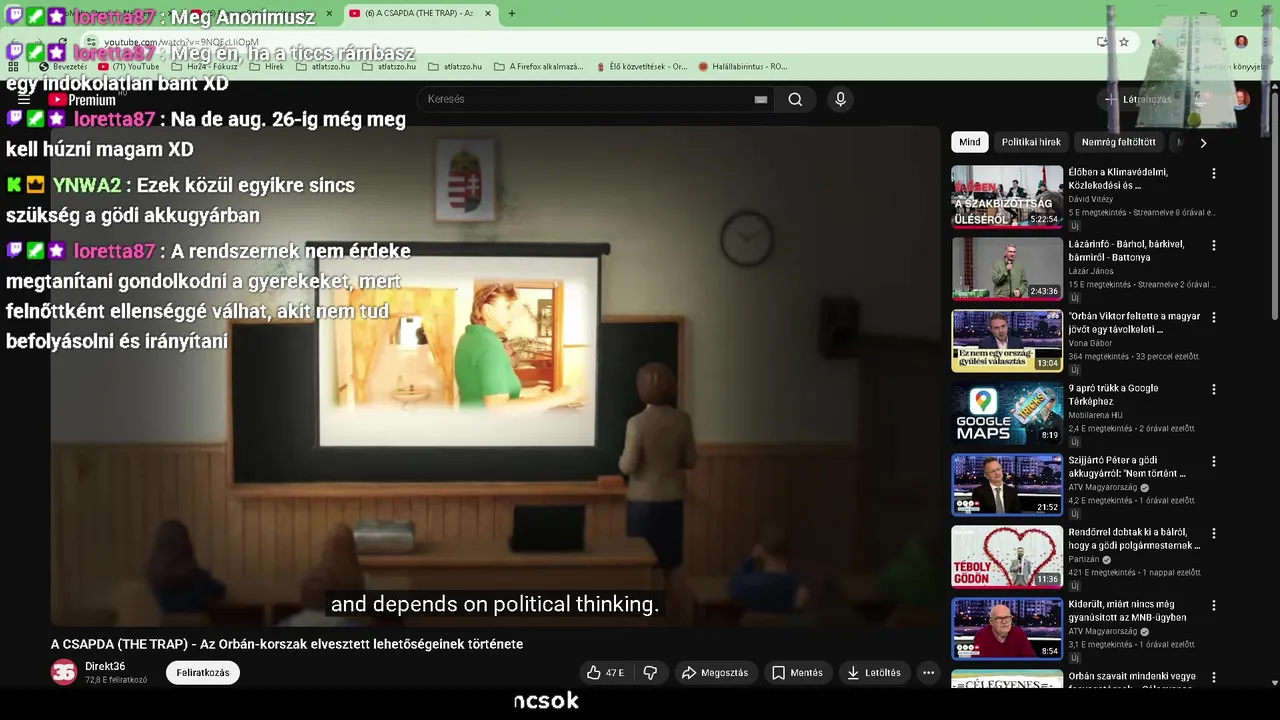This screenshot has height=720, width=1280.
Task: Open the YouTube account avatar menu
Action: [x=1241, y=99]
